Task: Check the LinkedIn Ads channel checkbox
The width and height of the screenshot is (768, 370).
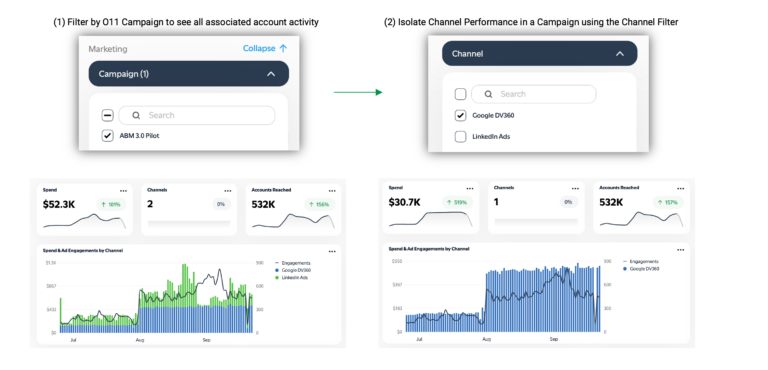Action: [460, 137]
